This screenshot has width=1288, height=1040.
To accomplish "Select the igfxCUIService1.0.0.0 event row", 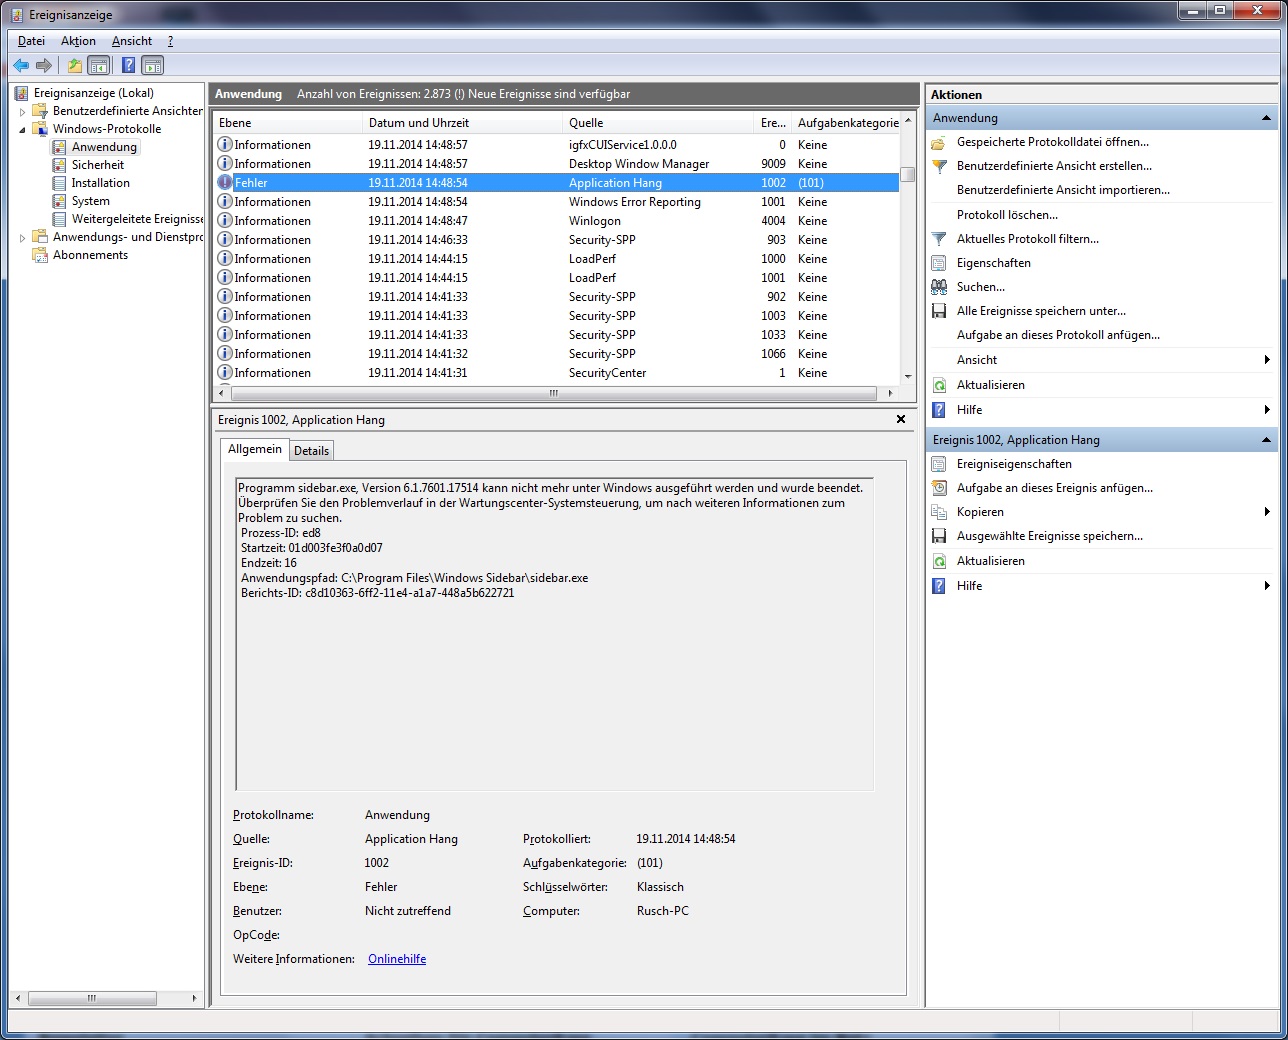I will click(x=557, y=145).
